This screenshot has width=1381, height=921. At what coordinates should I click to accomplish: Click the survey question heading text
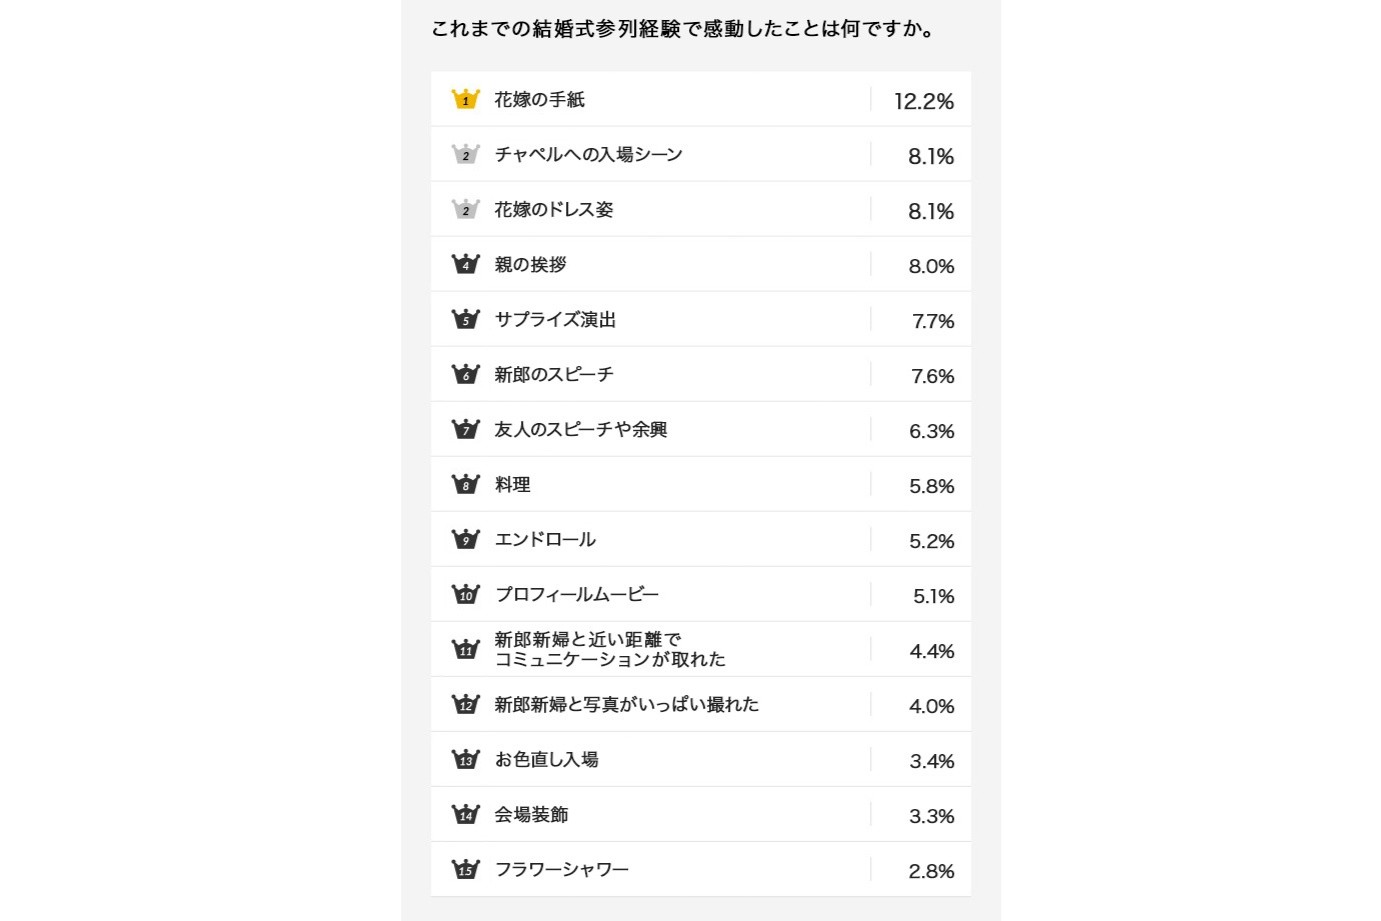(x=685, y=29)
